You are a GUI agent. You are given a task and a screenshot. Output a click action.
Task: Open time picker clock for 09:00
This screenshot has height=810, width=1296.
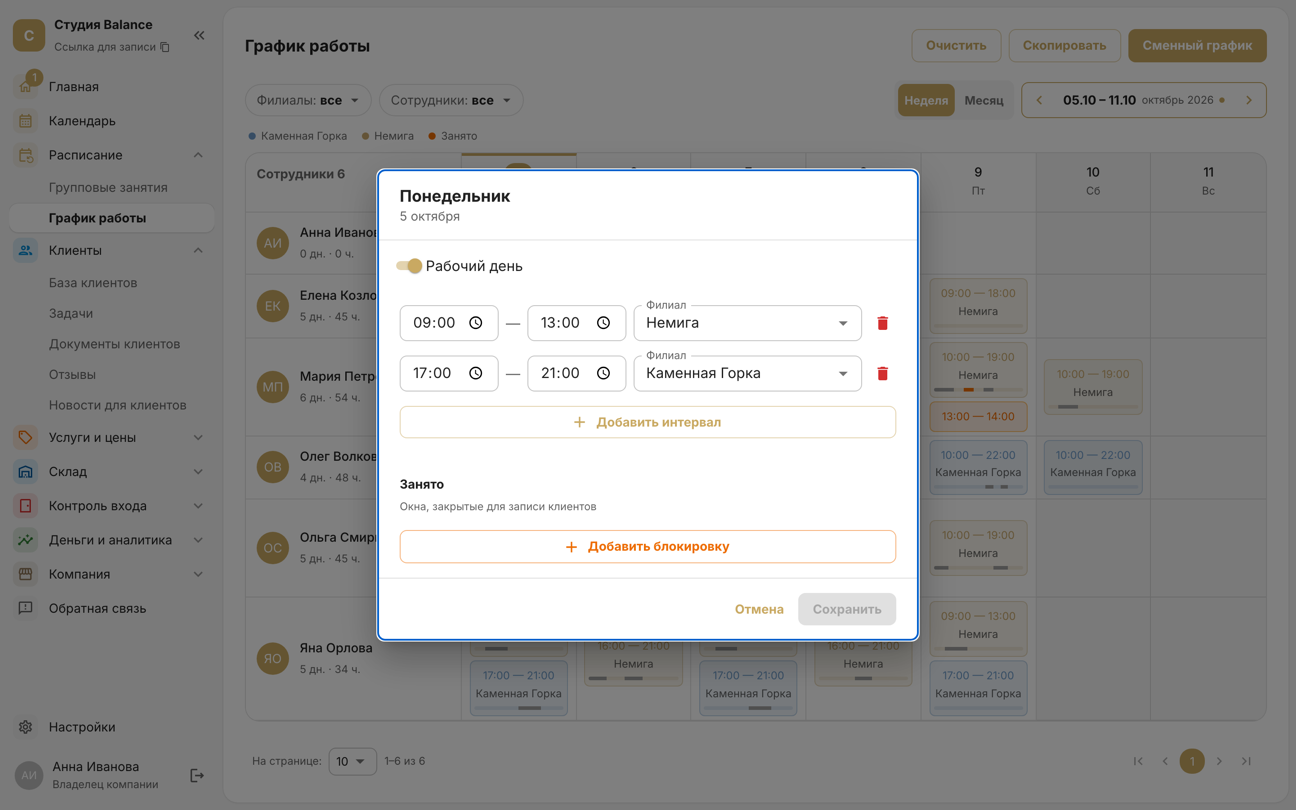[x=476, y=323]
